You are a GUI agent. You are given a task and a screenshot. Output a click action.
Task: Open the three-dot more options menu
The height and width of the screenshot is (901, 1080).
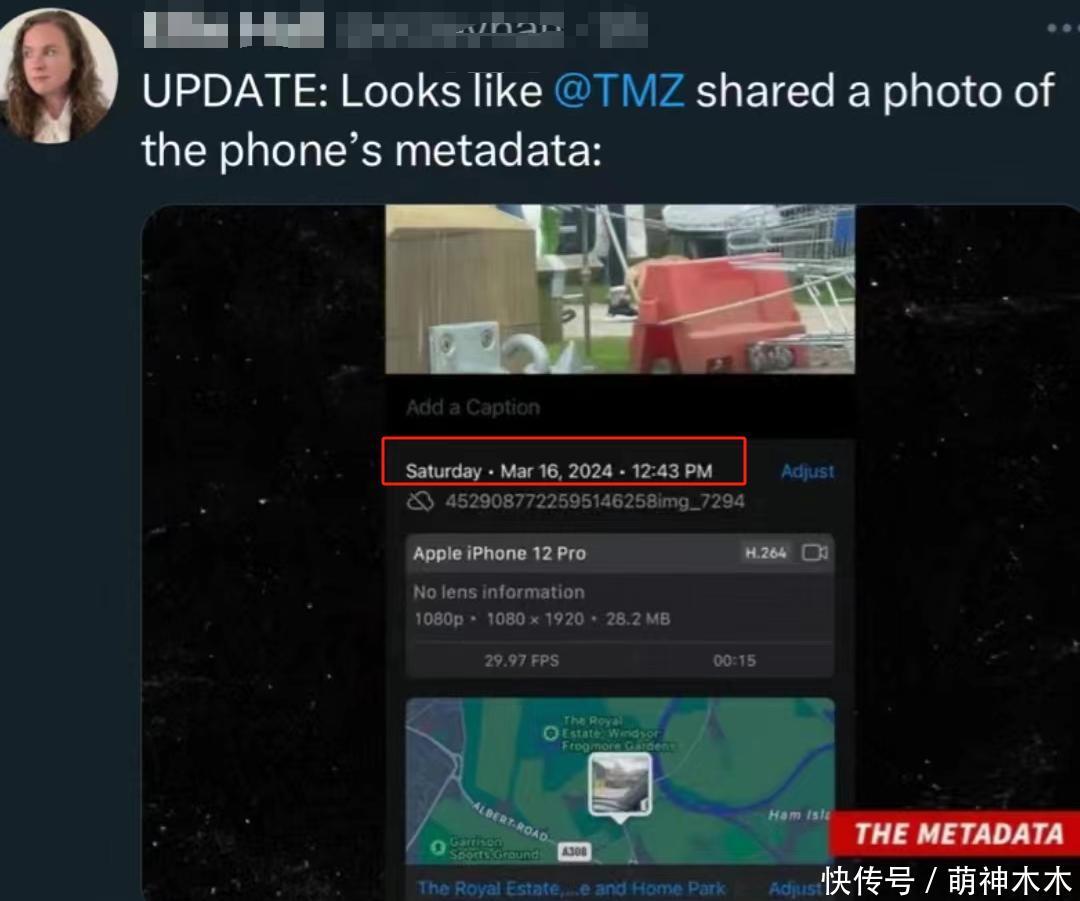click(1063, 28)
